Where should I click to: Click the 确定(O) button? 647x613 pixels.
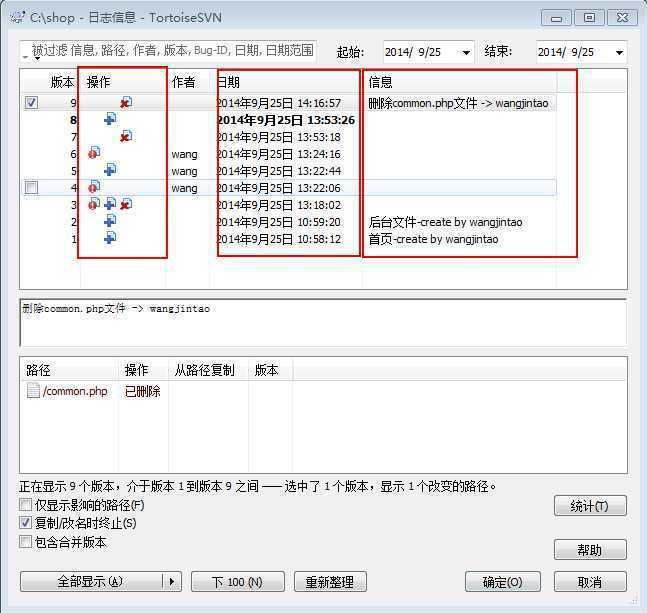click(503, 582)
